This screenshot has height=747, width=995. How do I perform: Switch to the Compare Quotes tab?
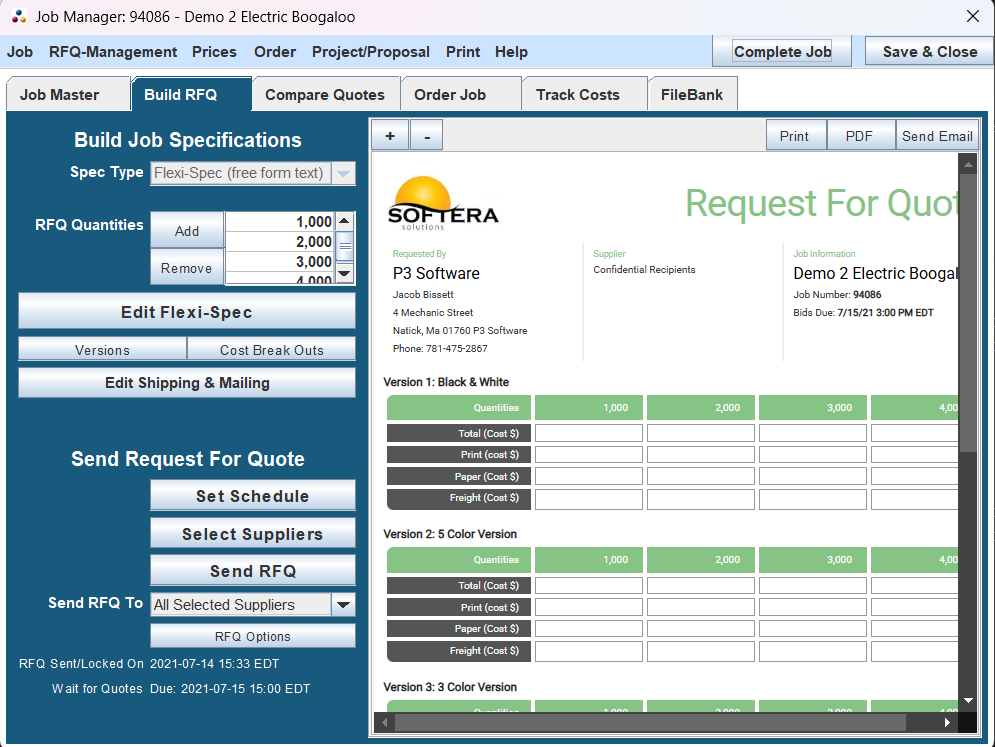pos(325,93)
